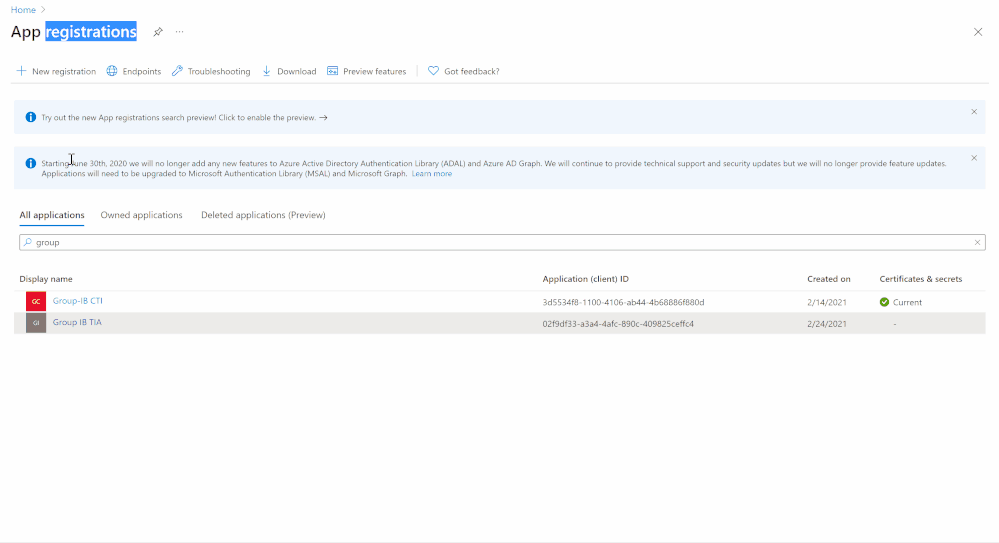Switch to Deleted applications (Preview) tab

pyautogui.click(x=263, y=215)
